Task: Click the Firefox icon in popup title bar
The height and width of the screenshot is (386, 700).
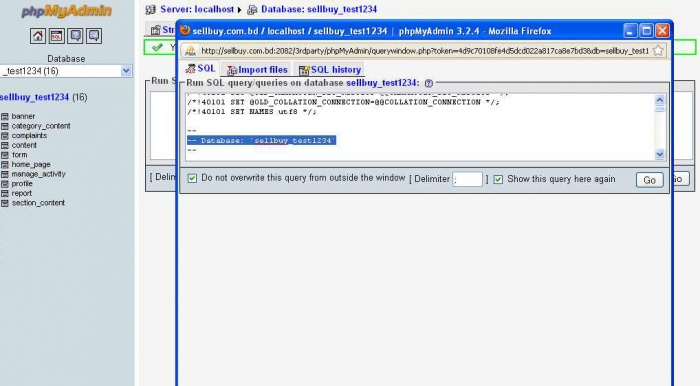Action: click(x=185, y=31)
